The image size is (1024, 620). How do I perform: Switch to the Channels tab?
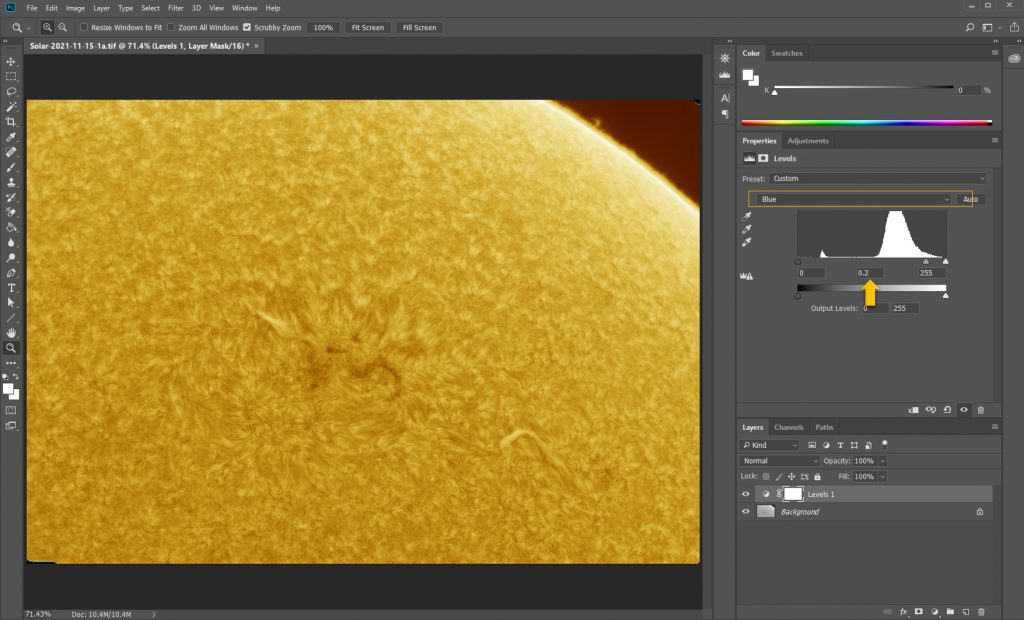[788, 427]
